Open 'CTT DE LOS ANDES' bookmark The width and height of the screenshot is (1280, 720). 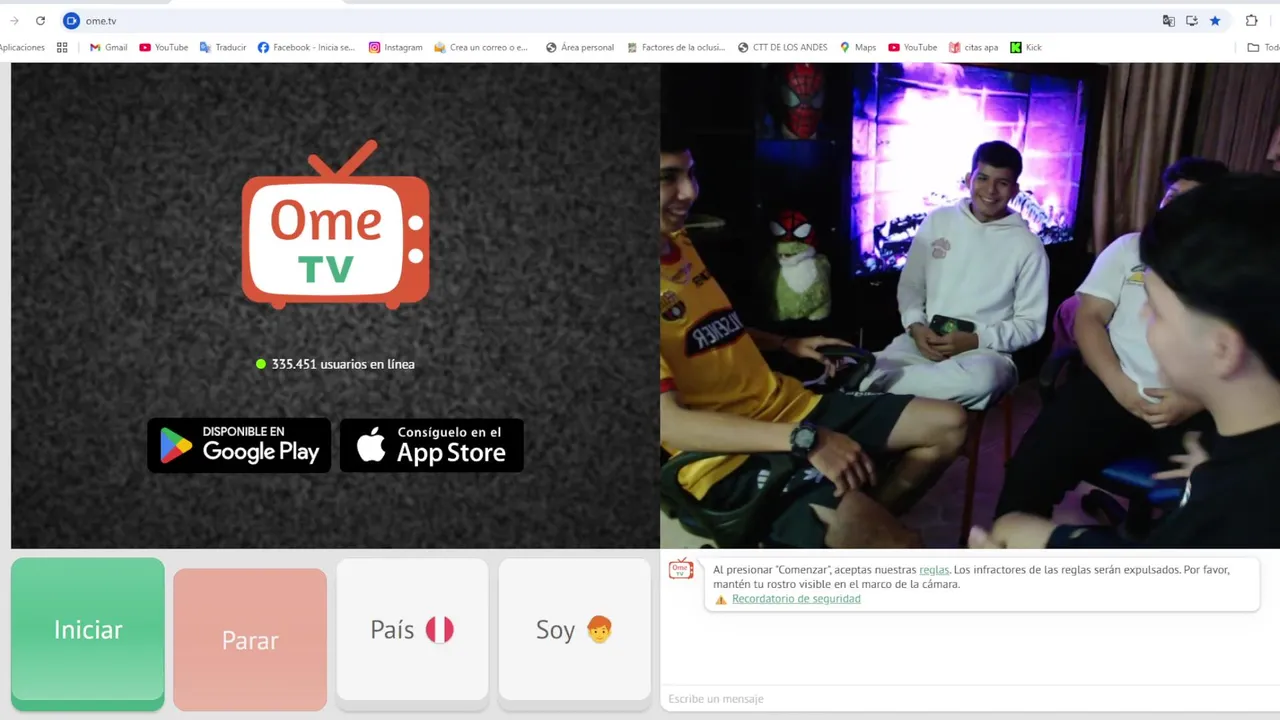pyautogui.click(x=783, y=47)
